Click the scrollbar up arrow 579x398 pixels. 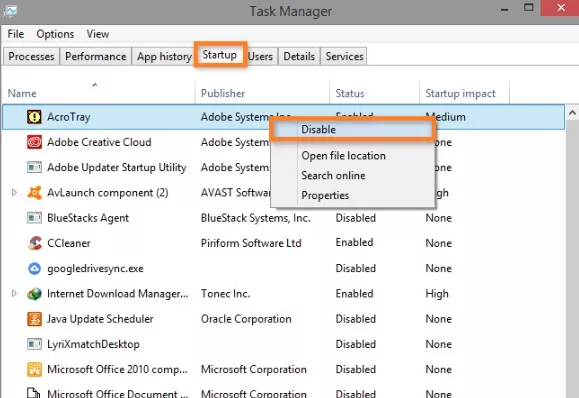(572, 113)
